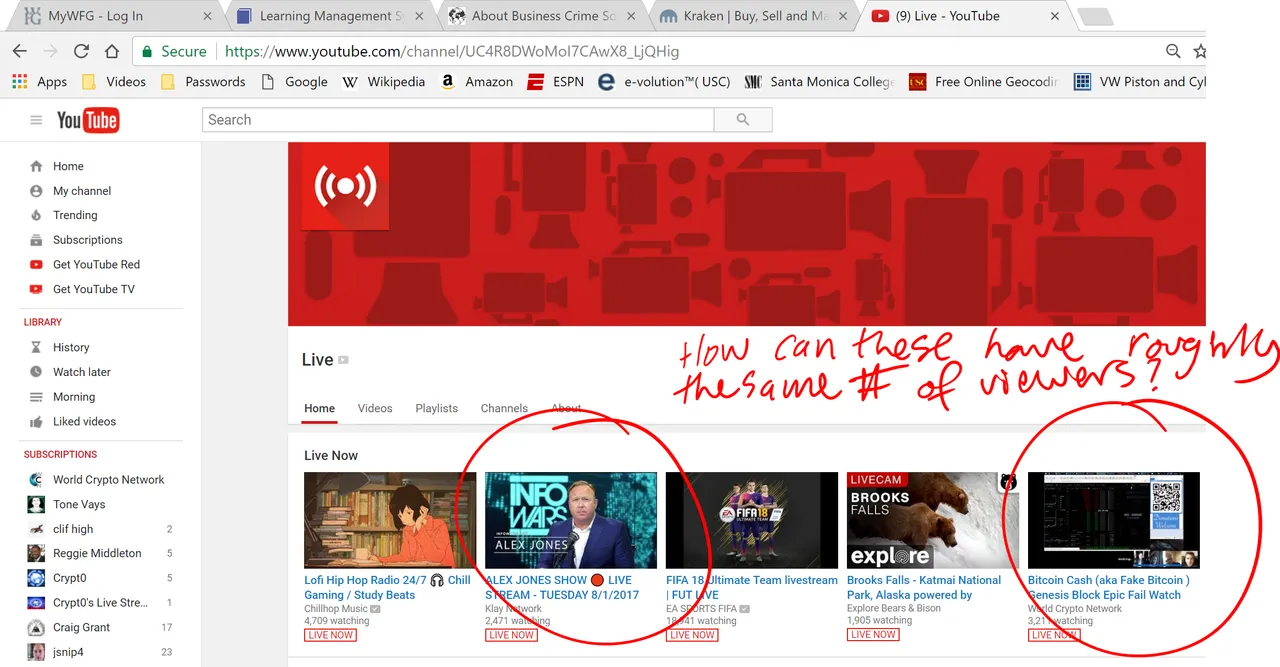Screen dimensions: 1280x667
Task: Click the Live channel avatar icon
Action: pyautogui.click(x=345, y=185)
